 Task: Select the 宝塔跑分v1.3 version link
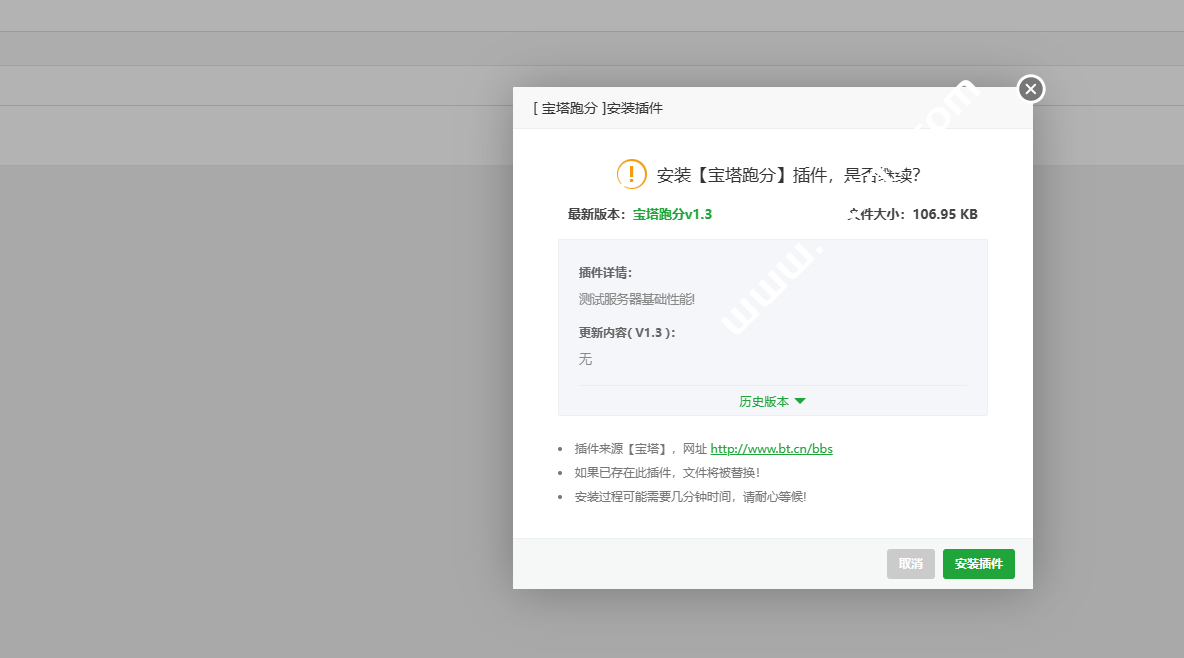[670, 213]
